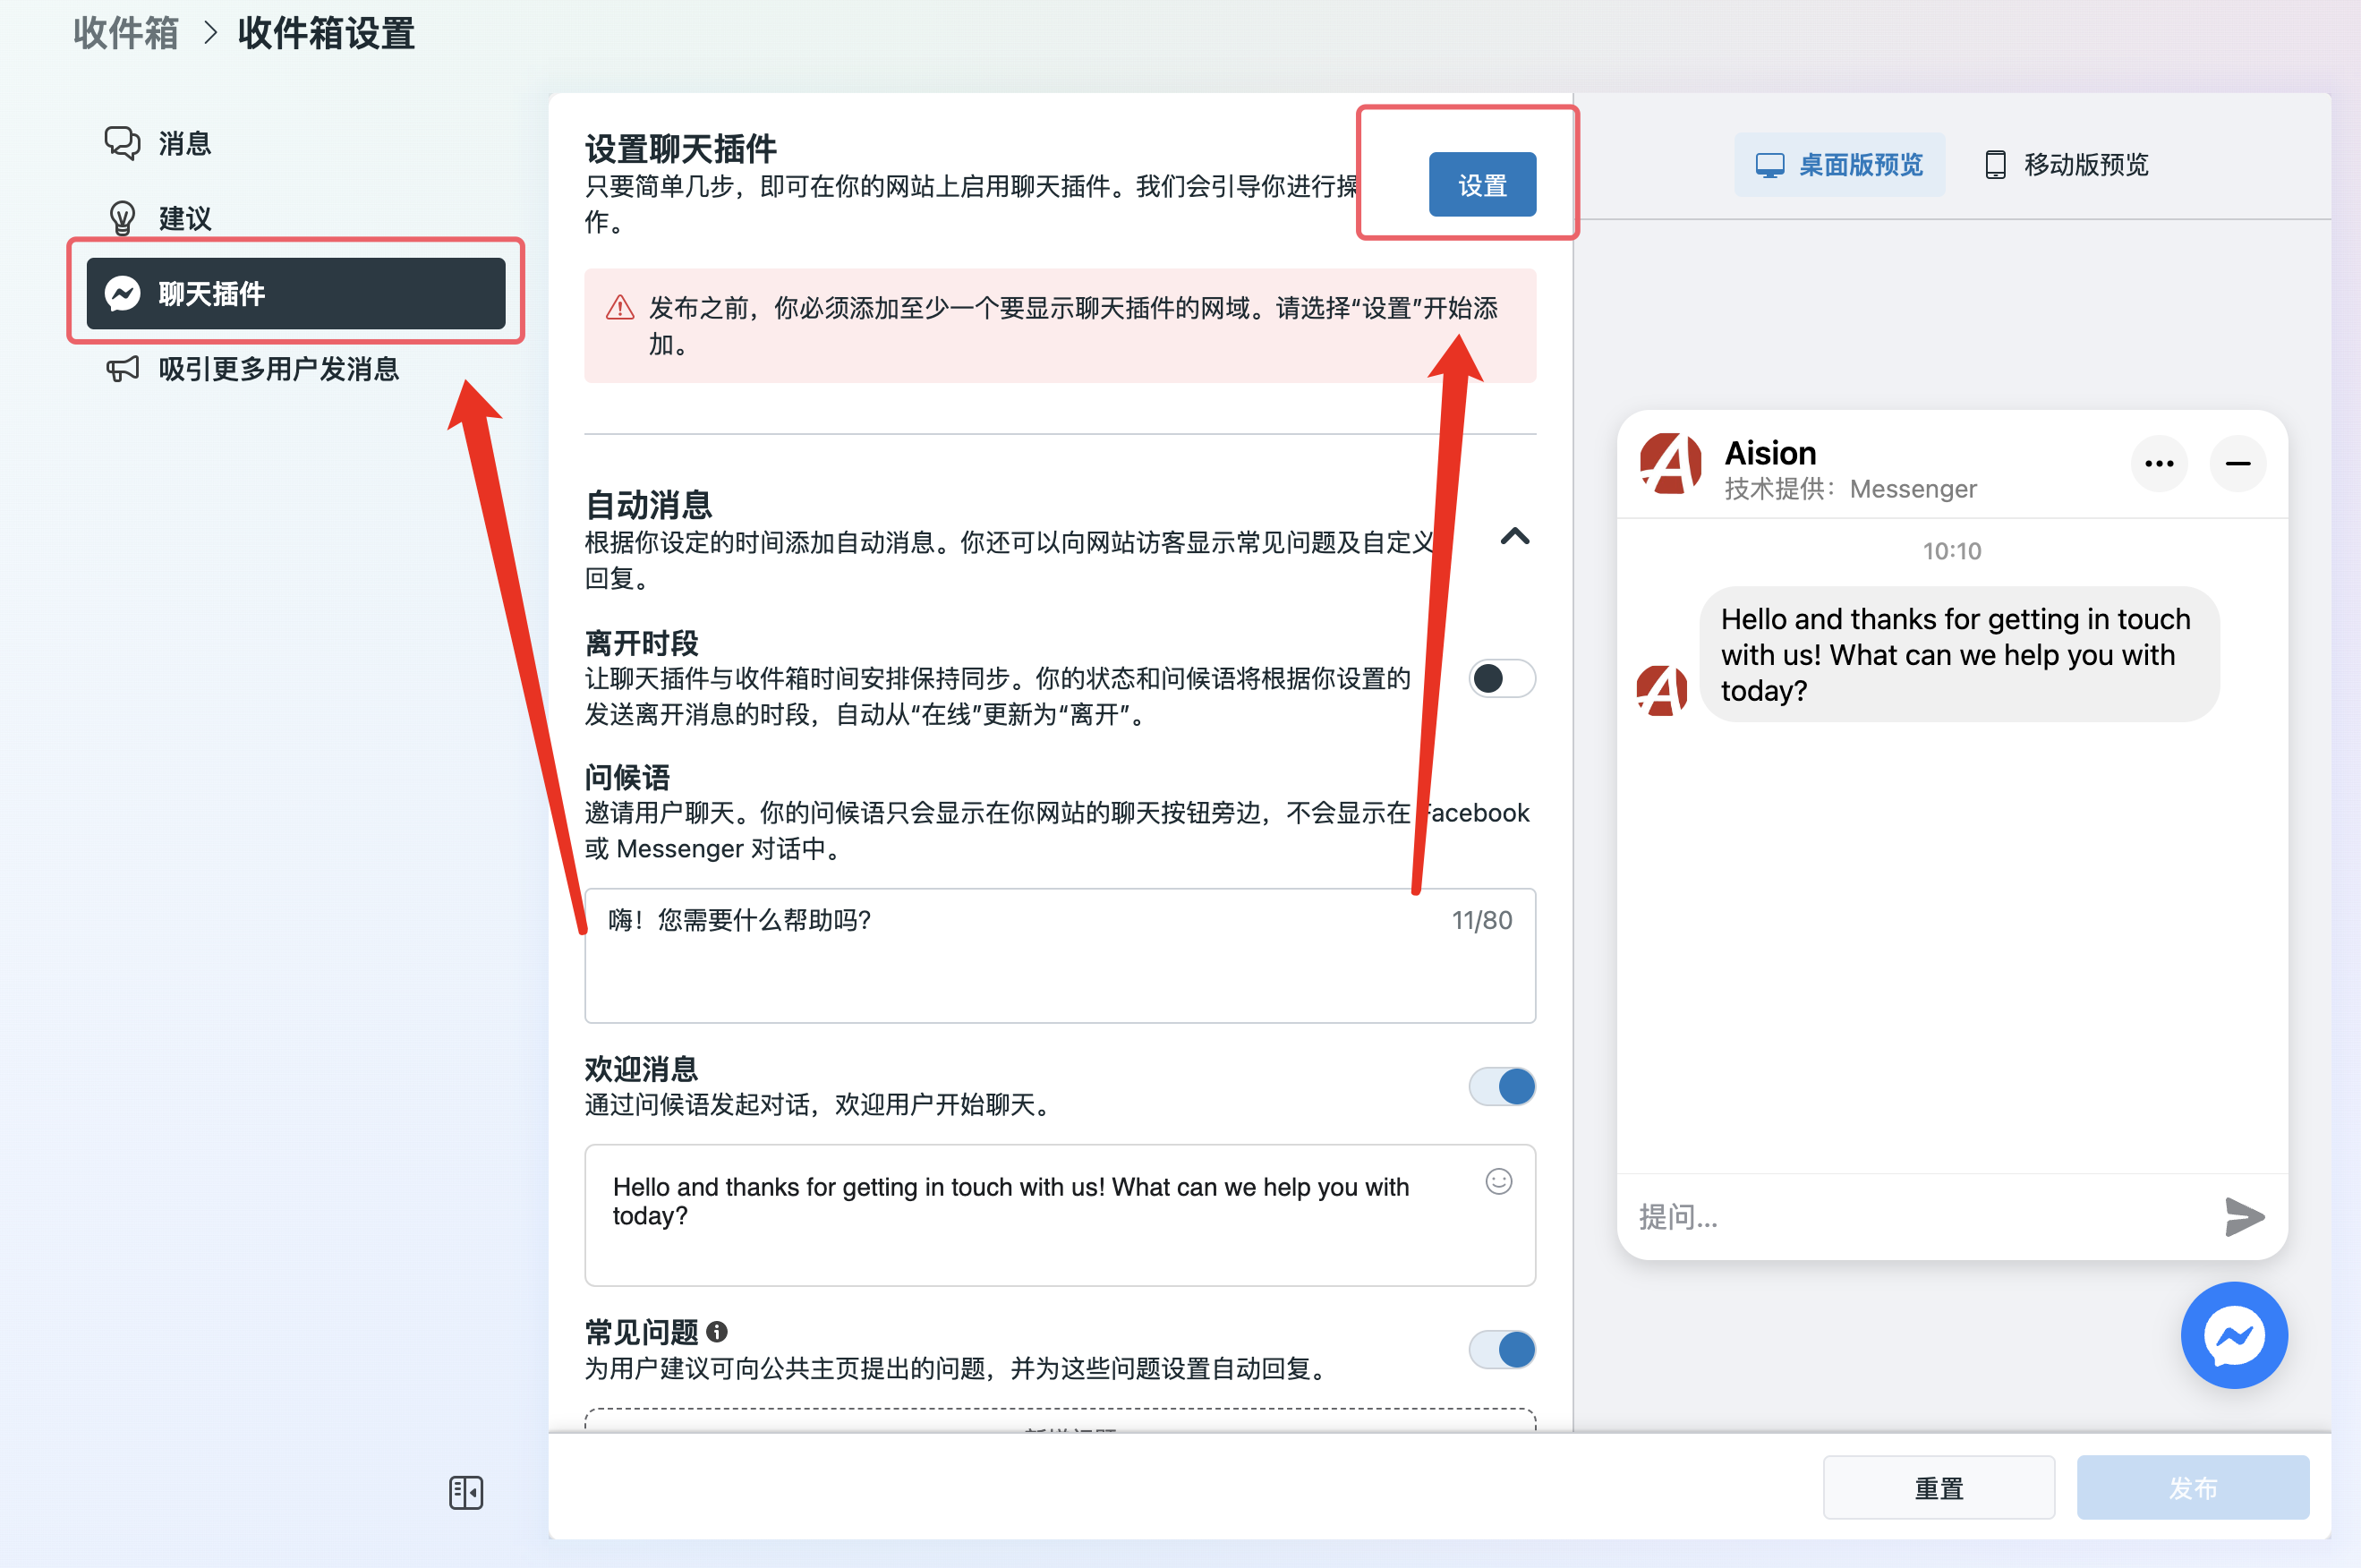
Task: Click the warning triangle icon in red alert
Action: (x=620, y=308)
